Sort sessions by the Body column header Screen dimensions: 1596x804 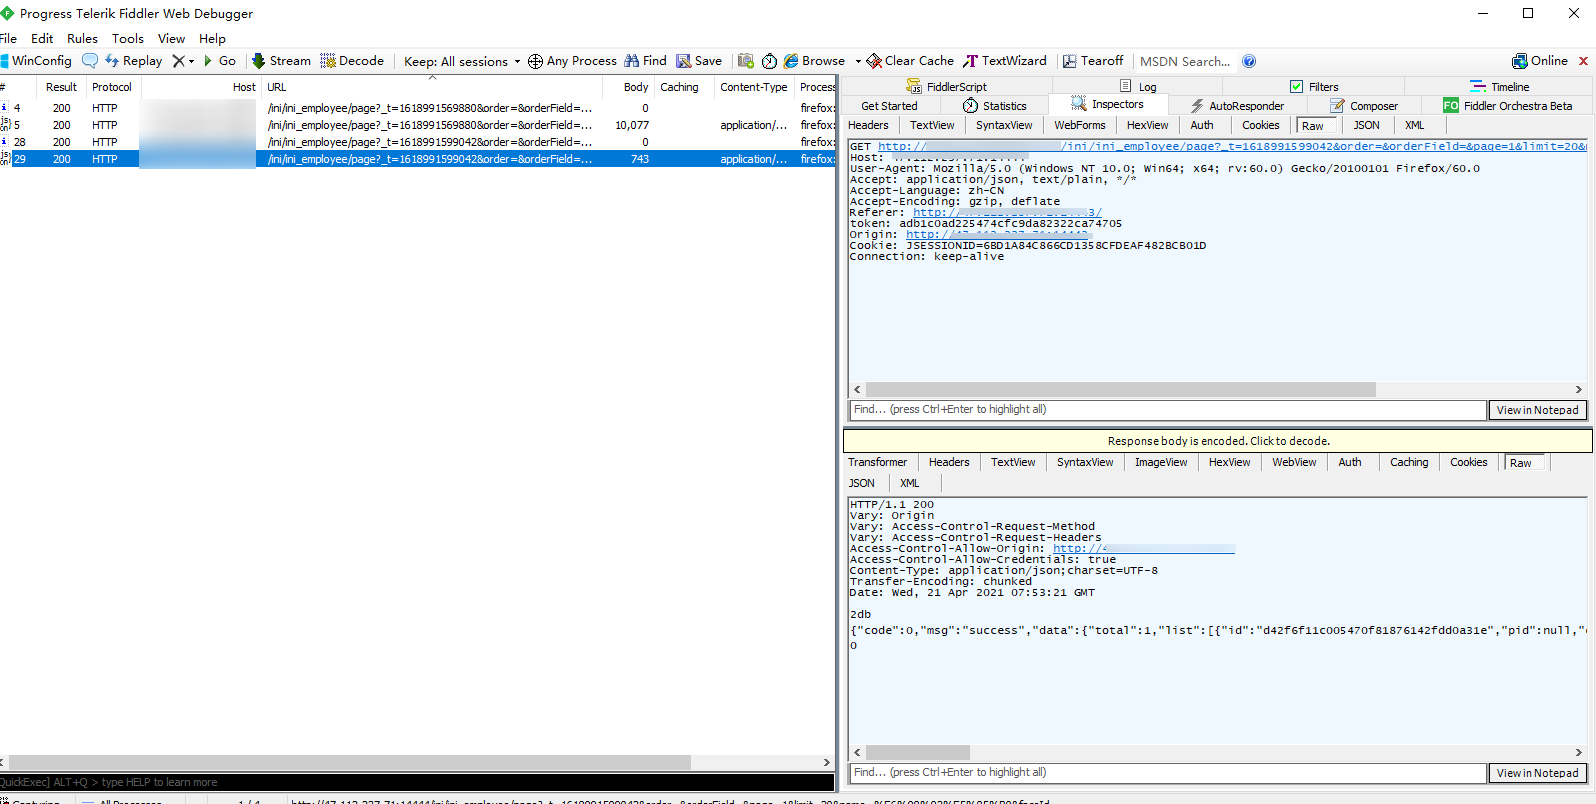pos(627,87)
